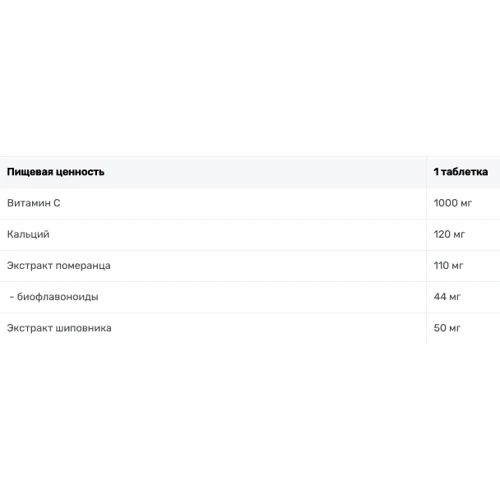Click the digit 1 before таблетка
The height and width of the screenshot is (500, 500).
(436, 172)
